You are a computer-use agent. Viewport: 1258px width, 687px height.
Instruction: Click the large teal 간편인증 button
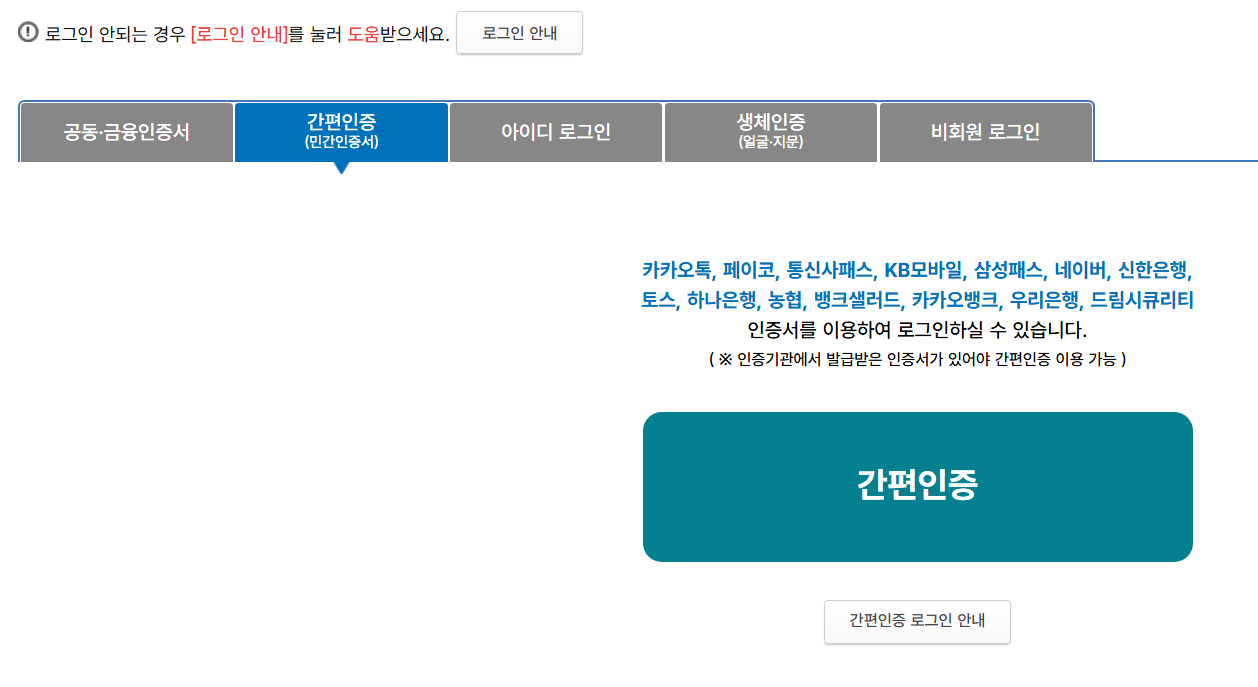[918, 487]
